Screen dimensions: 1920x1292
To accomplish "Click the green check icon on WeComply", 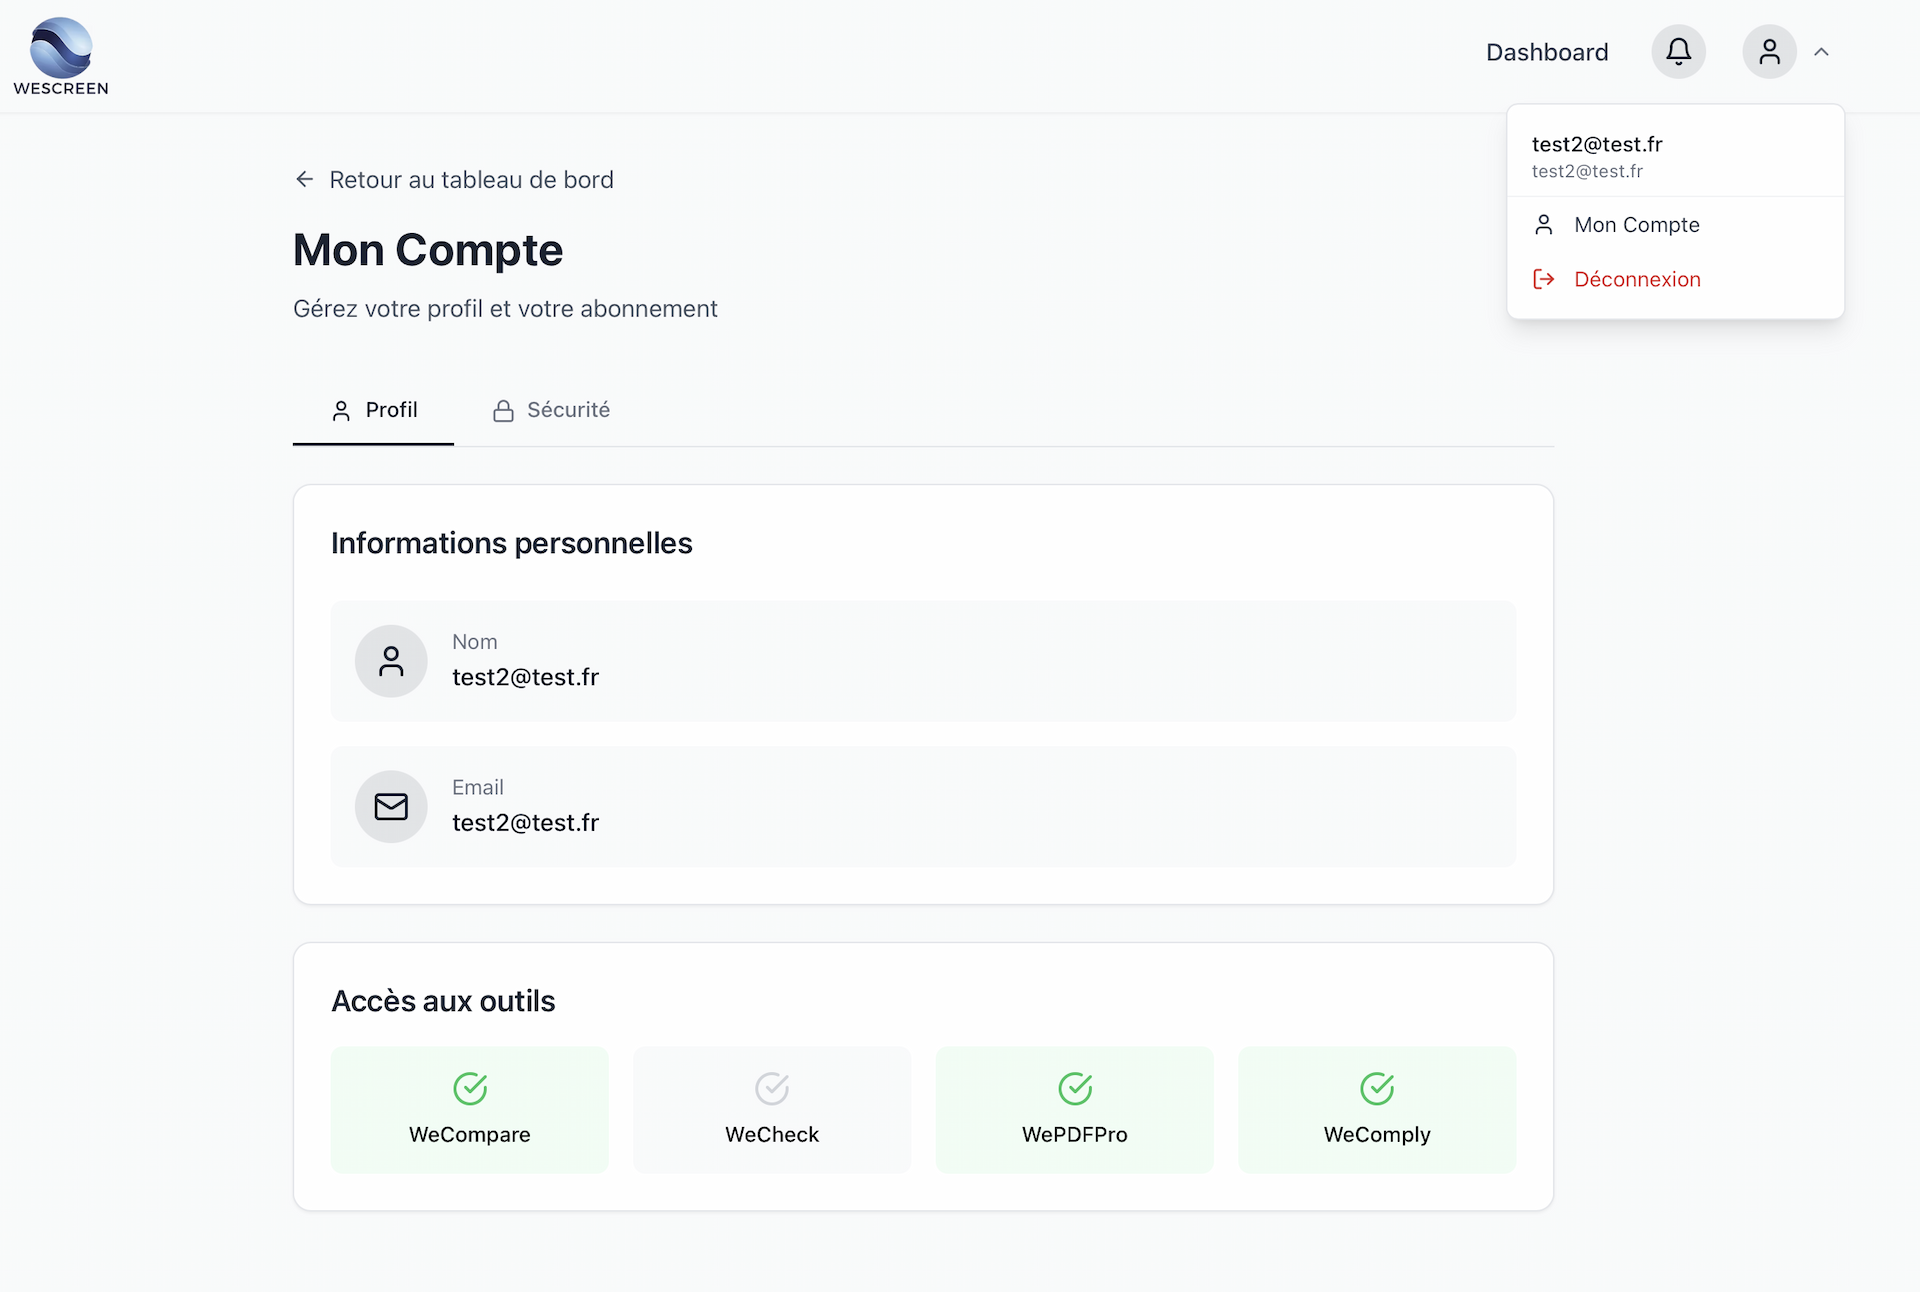I will 1377,1088.
